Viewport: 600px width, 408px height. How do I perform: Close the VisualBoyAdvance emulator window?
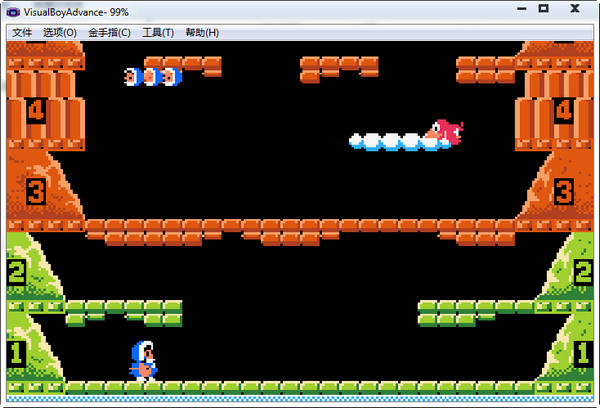tap(576, 9)
